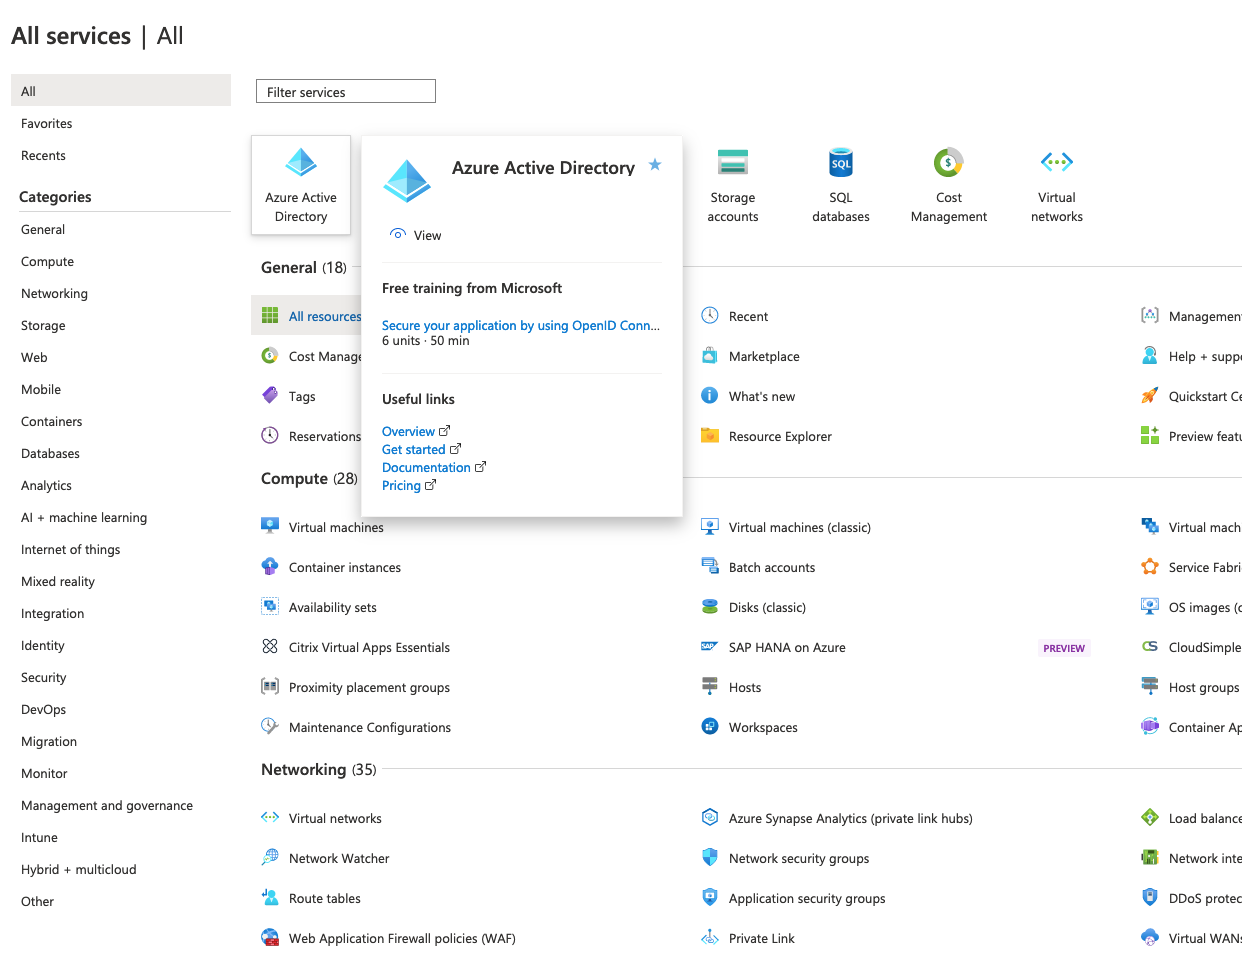
Task: Click the Network Watcher globe icon
Action: pos(270,857)
